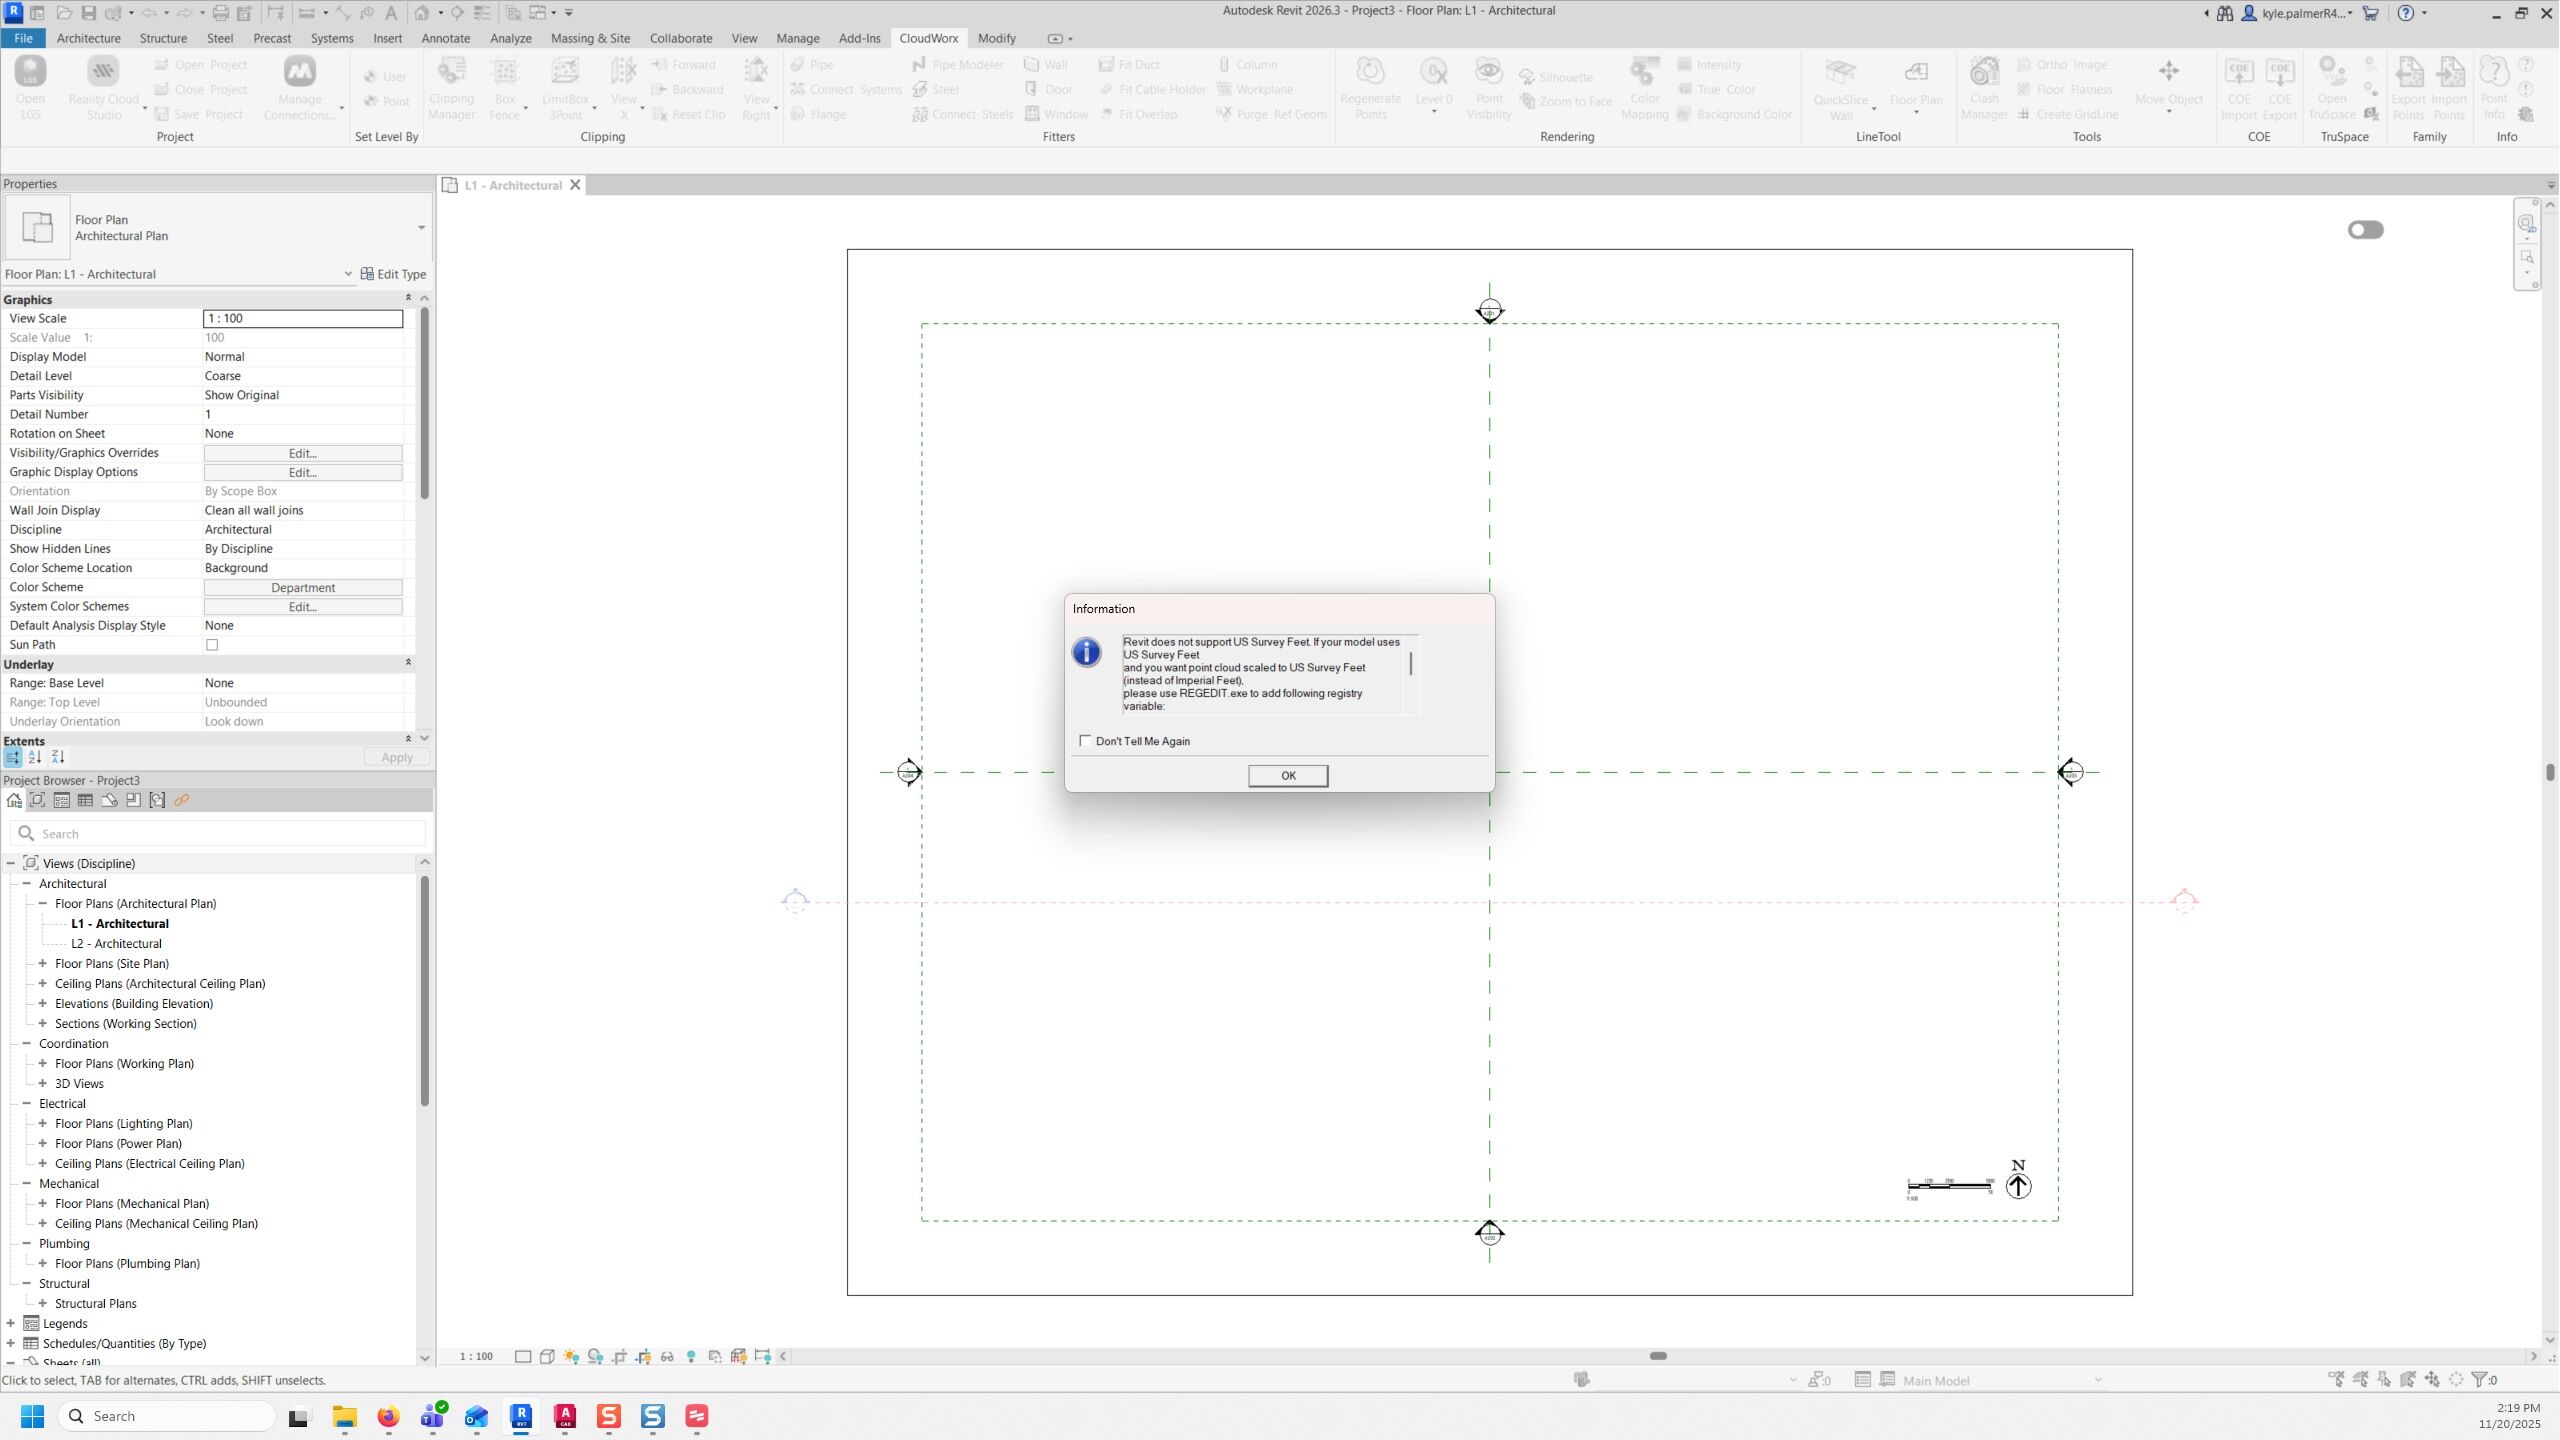Click the Project Browser search field

tap(220, 834)
